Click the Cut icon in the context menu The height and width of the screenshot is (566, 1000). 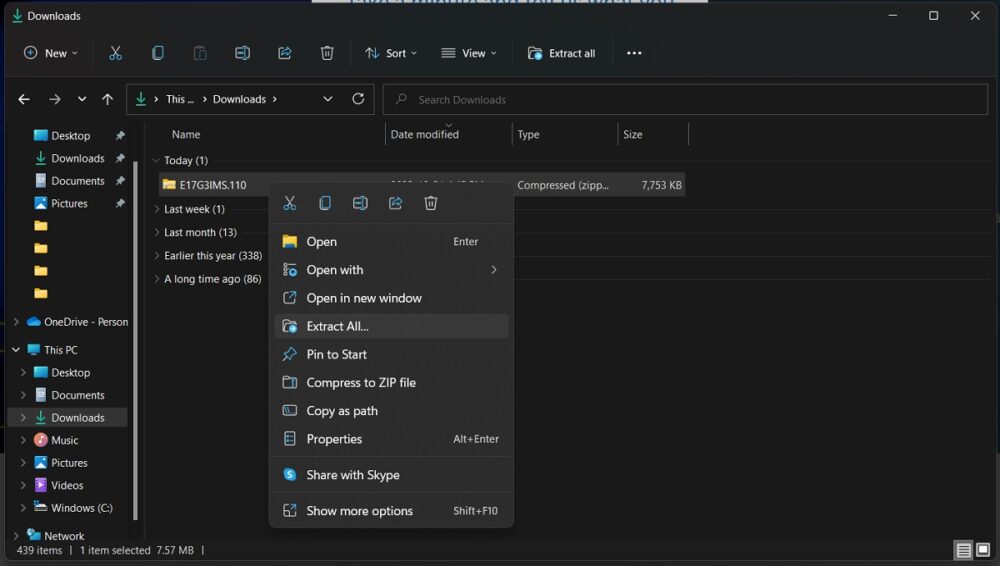pyautogui.click(x=290, y=203)
